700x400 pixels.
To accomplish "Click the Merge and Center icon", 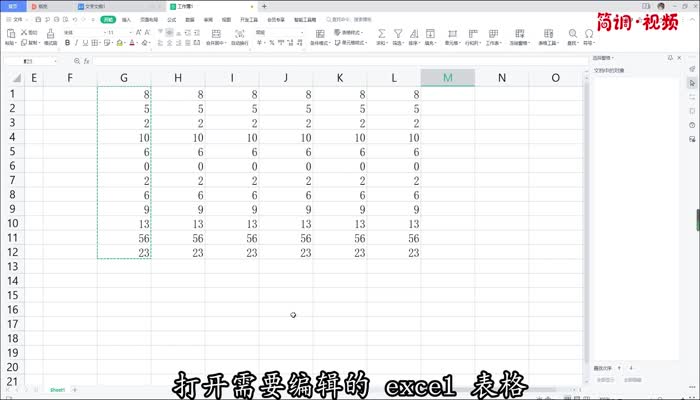I will tap(212, 33).
